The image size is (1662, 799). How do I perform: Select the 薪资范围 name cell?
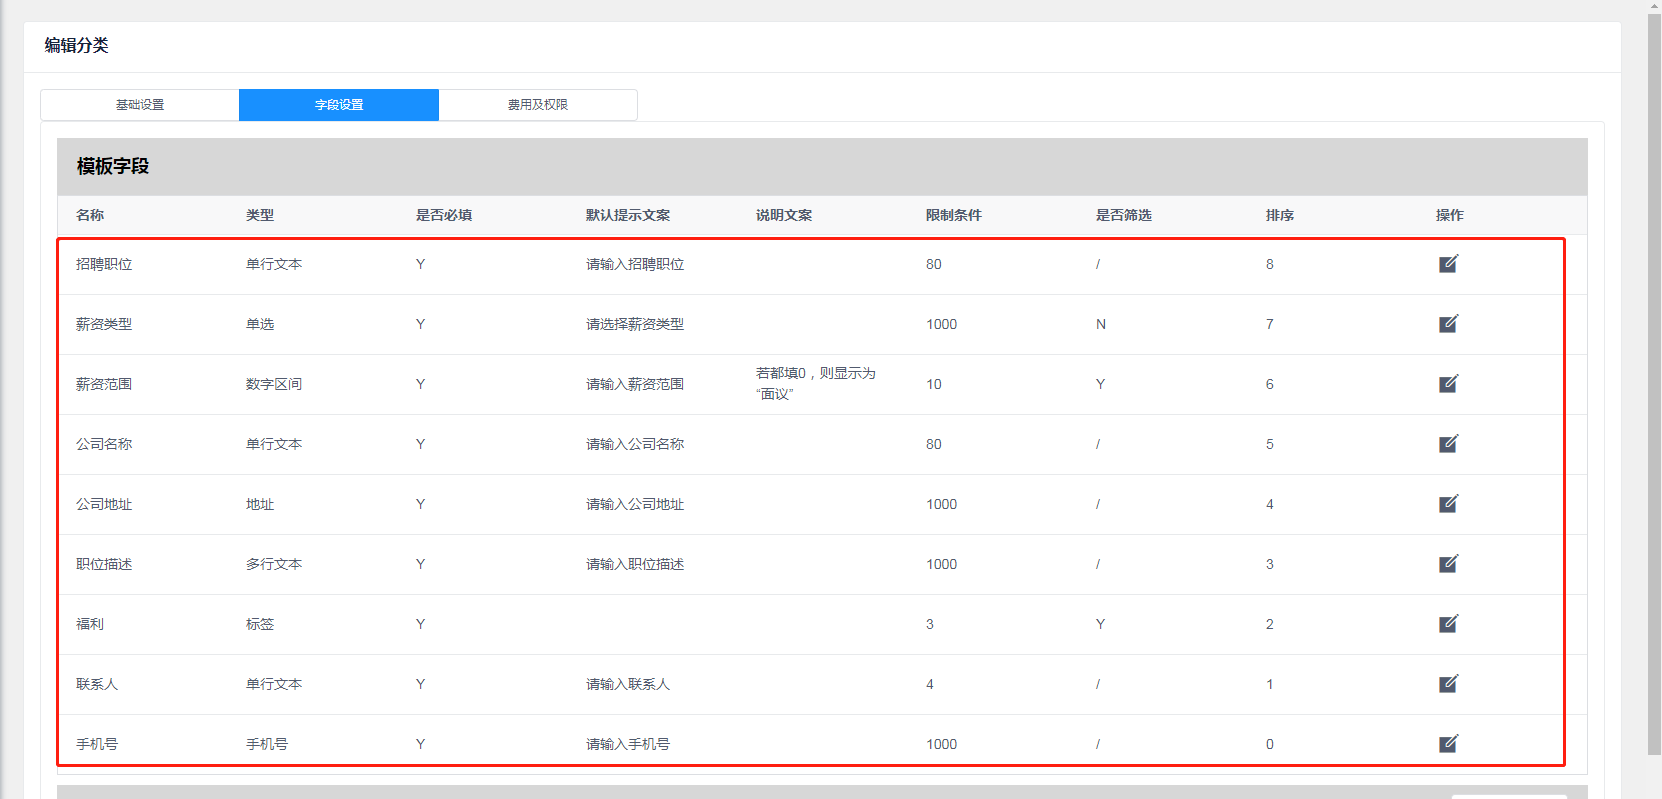click(x=104, y=384)
